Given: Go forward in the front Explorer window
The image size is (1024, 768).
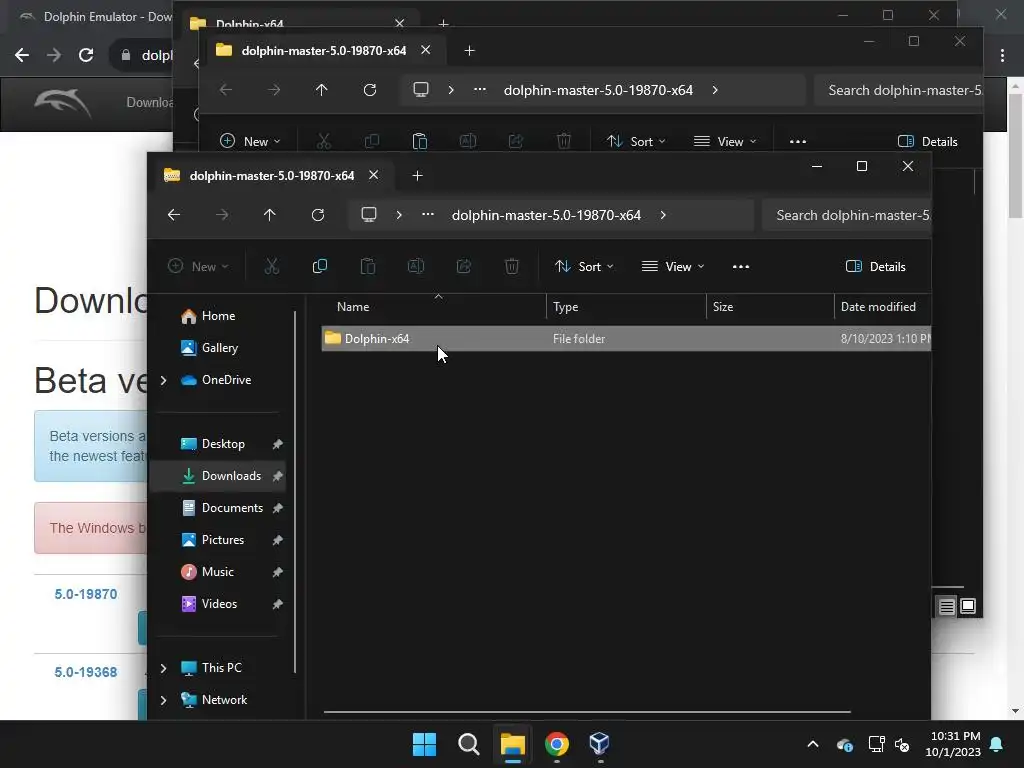Looking at the screenshot, I should click(x=222, y=215).
